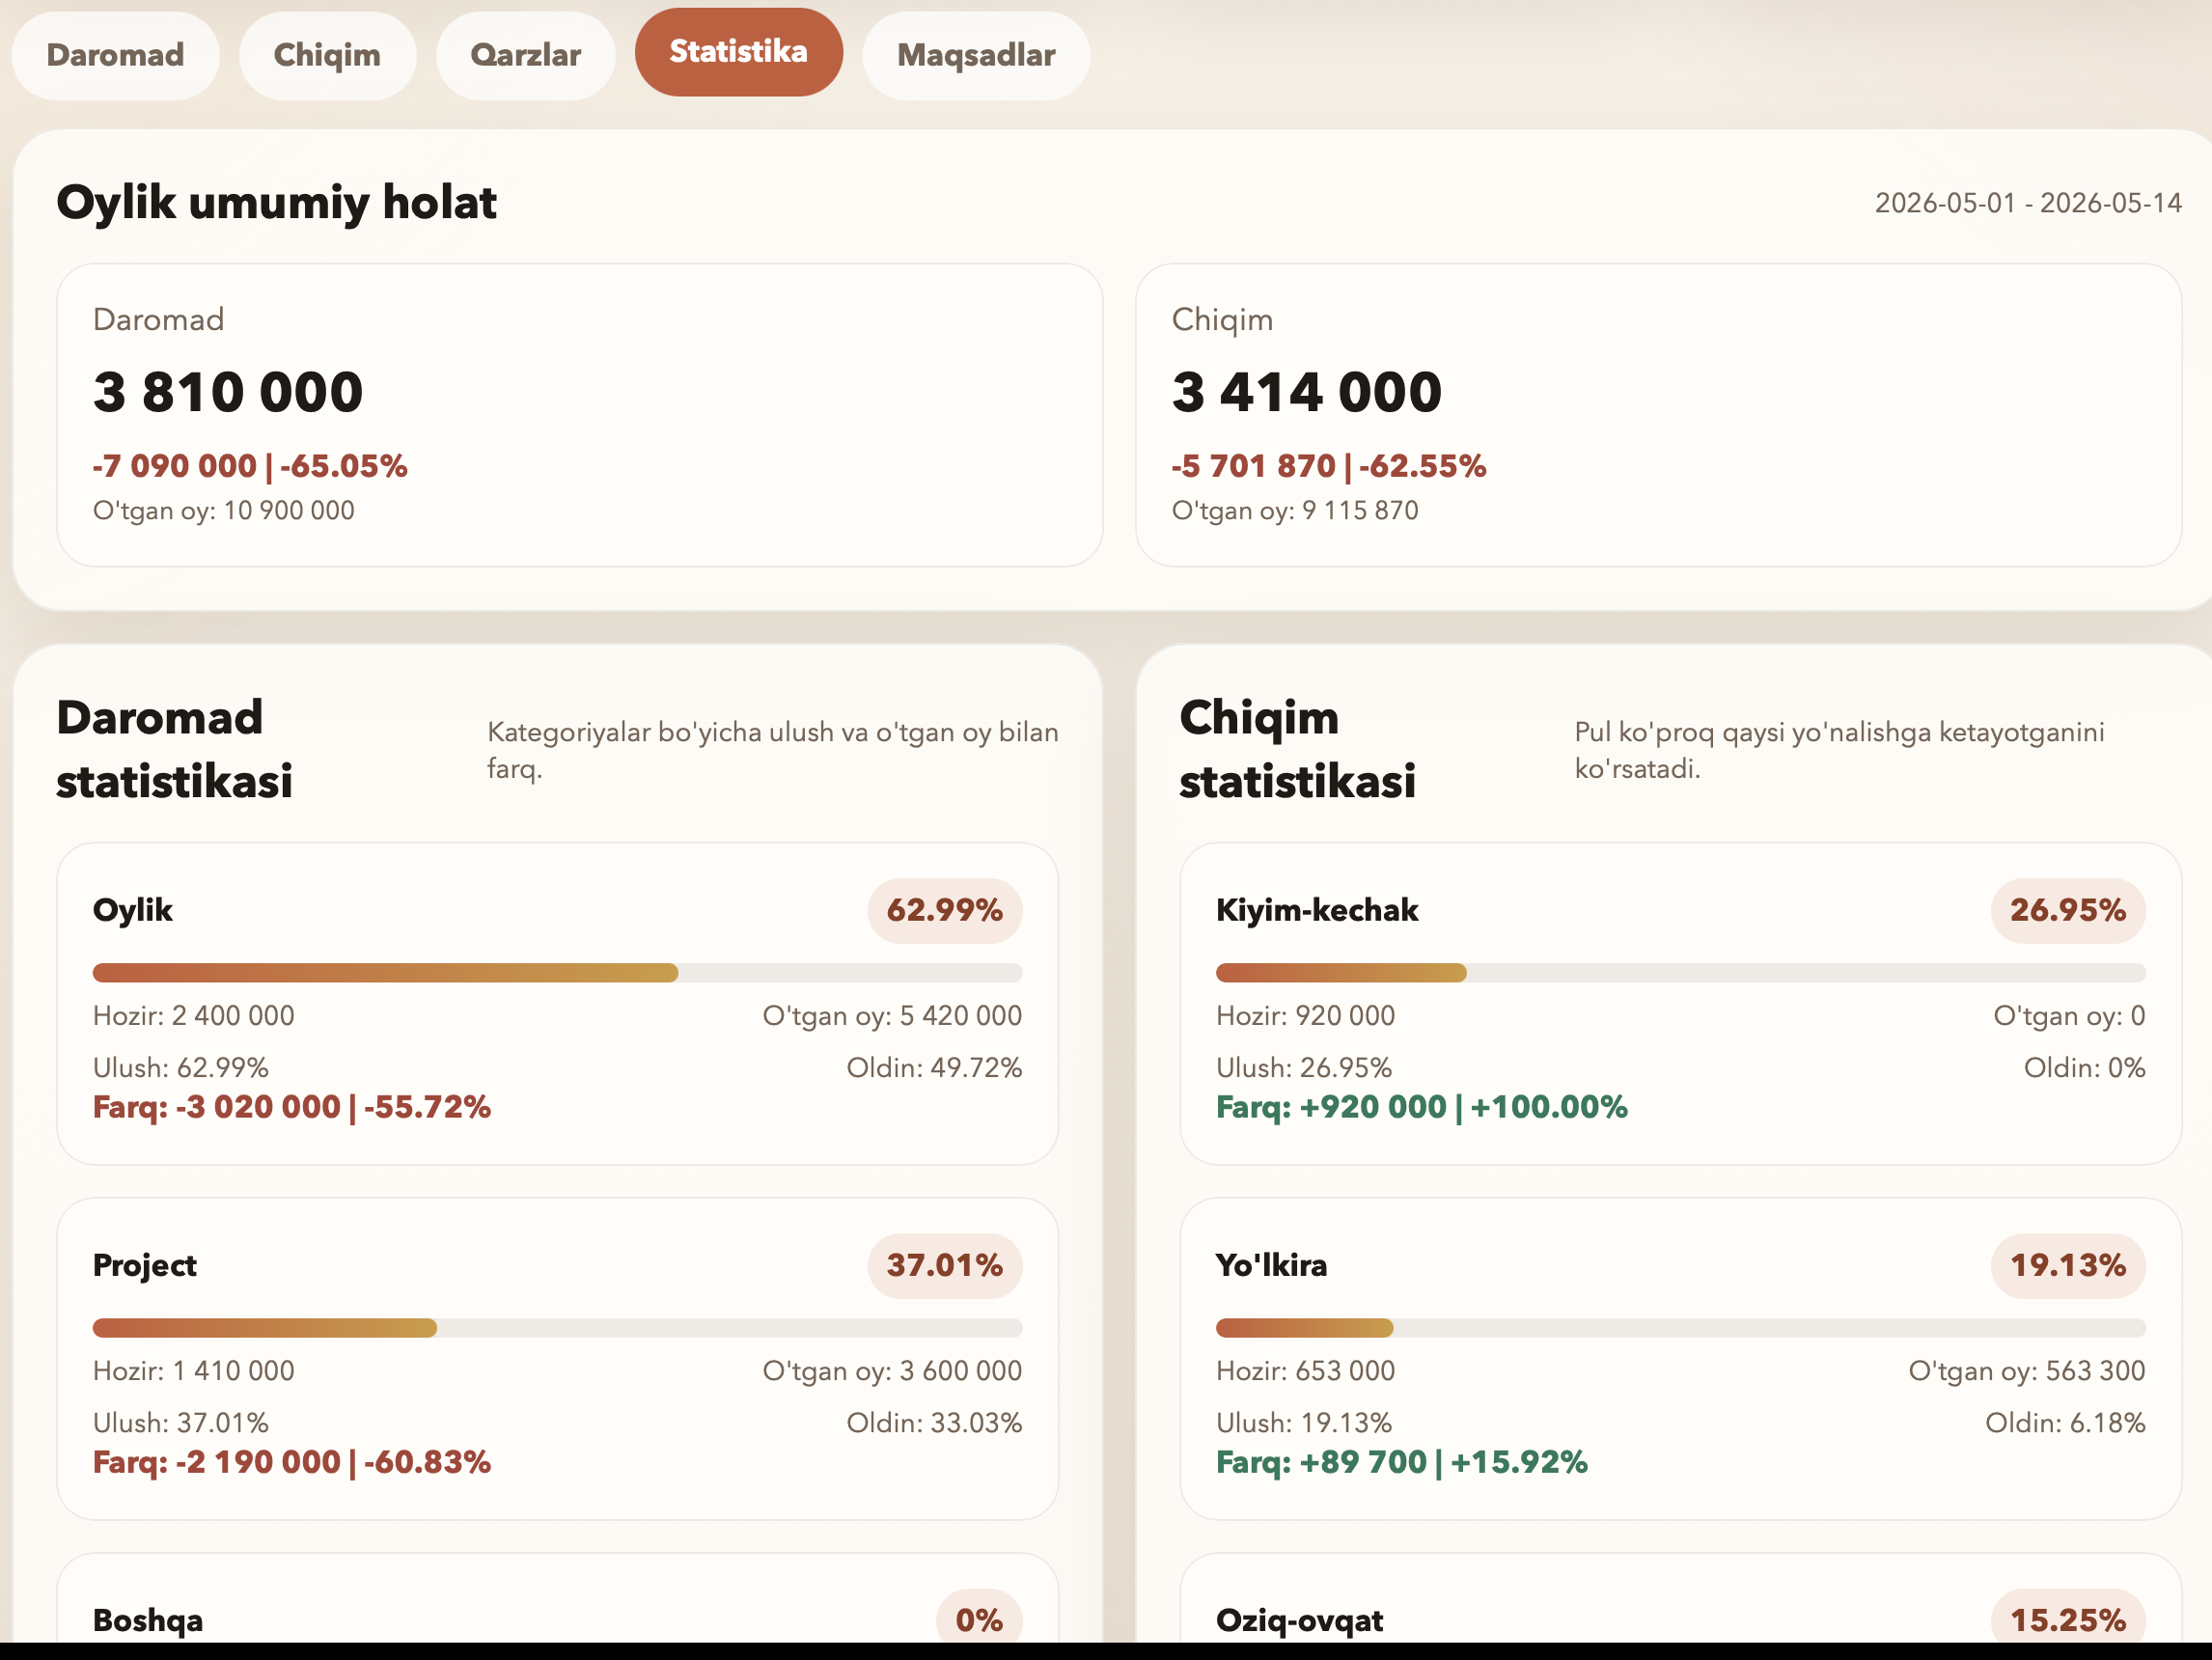Screen dimensions: 2212x1660
Task: Click the Kiyim-kechak category title
Action: pyautogui.click(x=1317, y=910)
